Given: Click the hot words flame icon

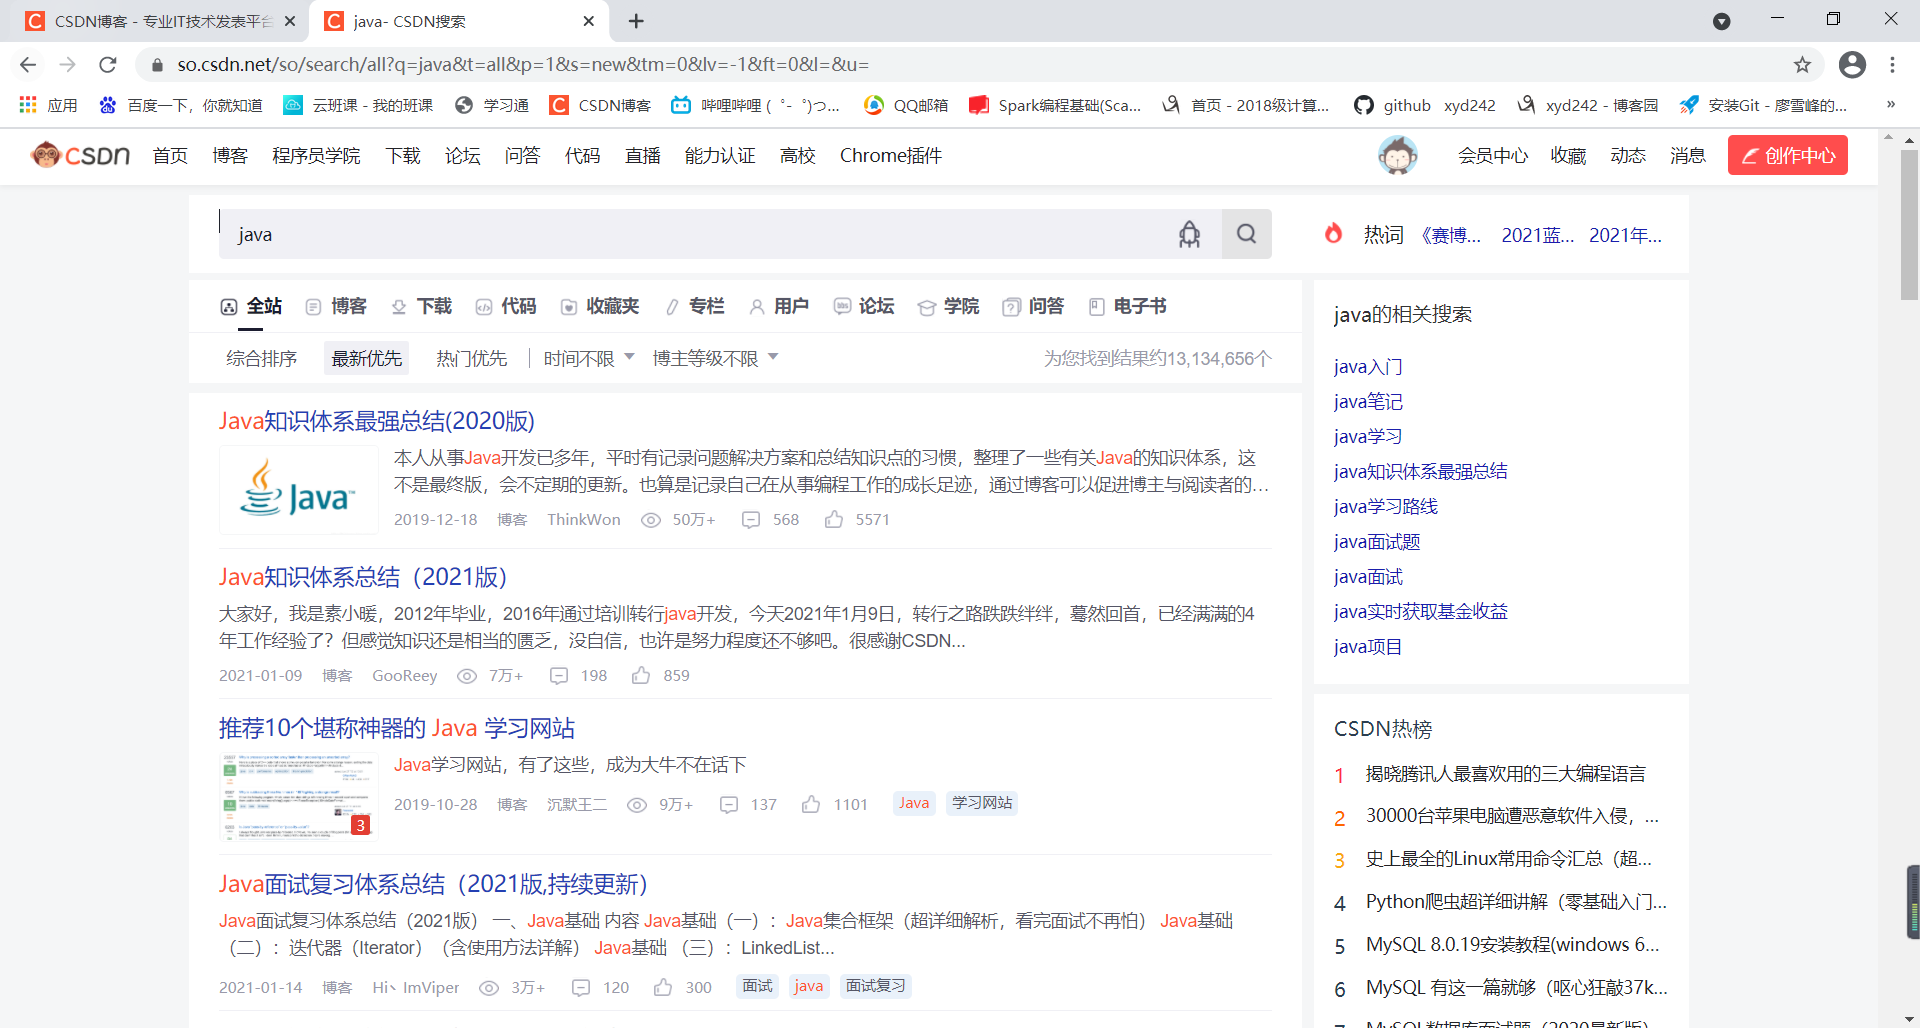Looking at the screenshot, I should (x=1333, y=234).
